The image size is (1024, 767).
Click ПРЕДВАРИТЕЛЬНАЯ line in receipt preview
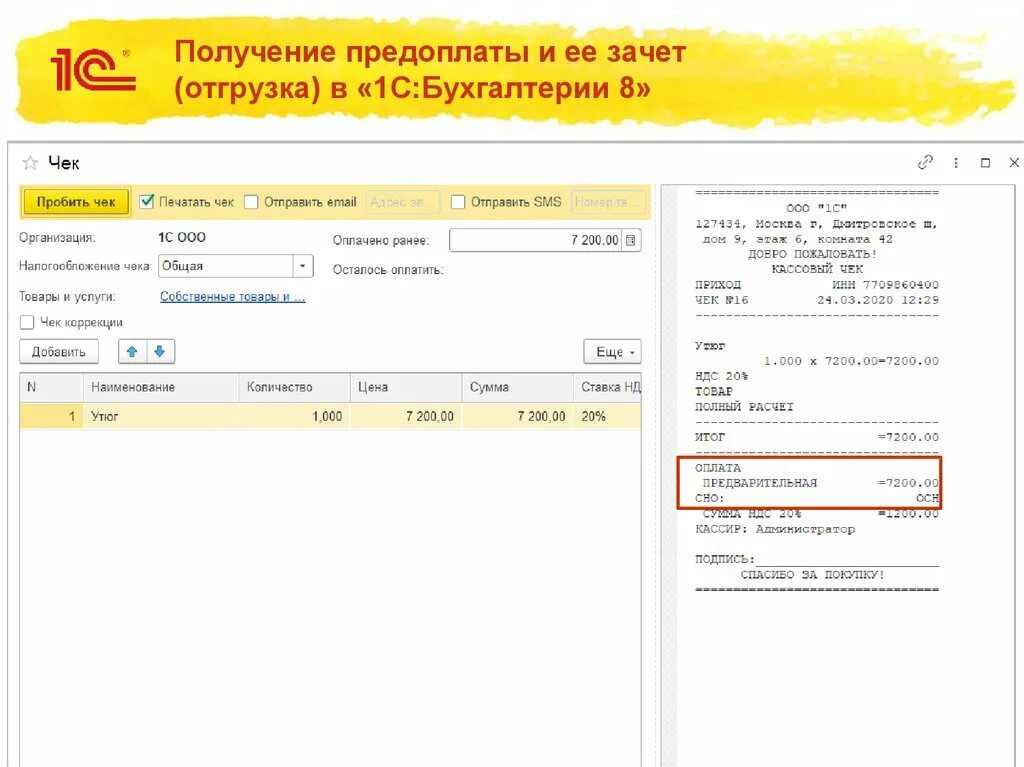pos(820,483)
